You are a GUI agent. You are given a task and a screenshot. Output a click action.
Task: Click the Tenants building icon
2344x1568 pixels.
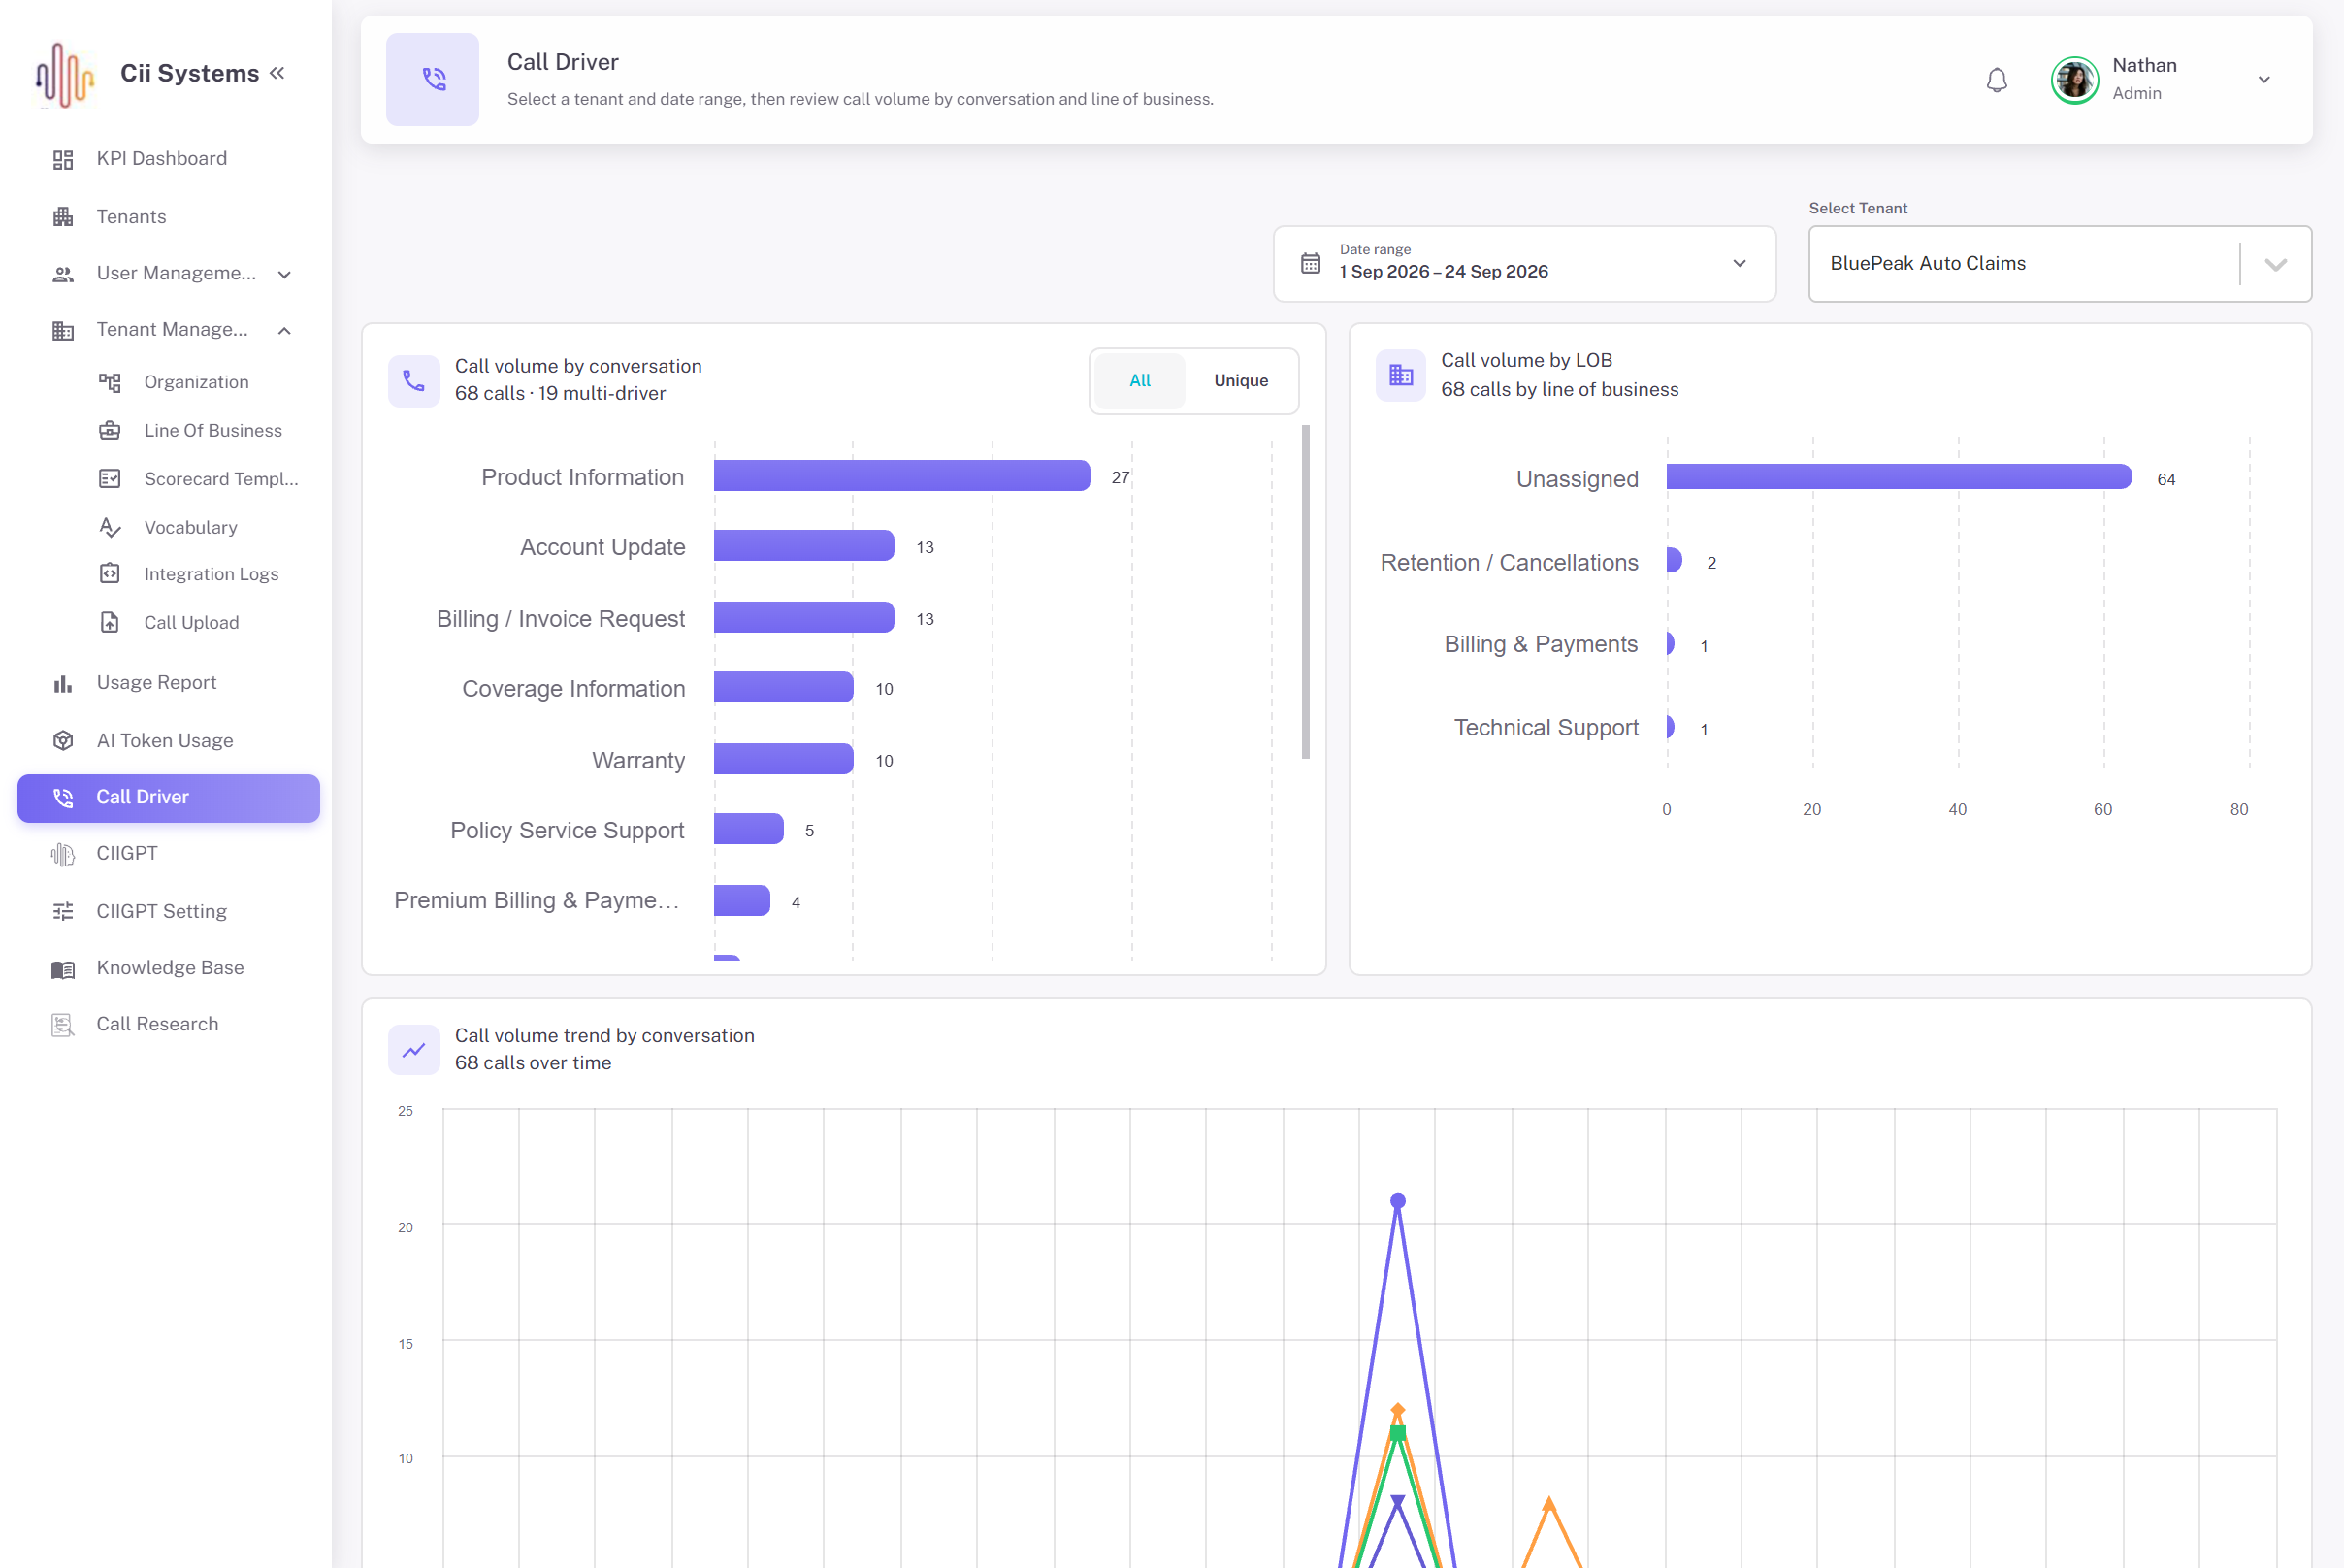[x=63, y=217]
